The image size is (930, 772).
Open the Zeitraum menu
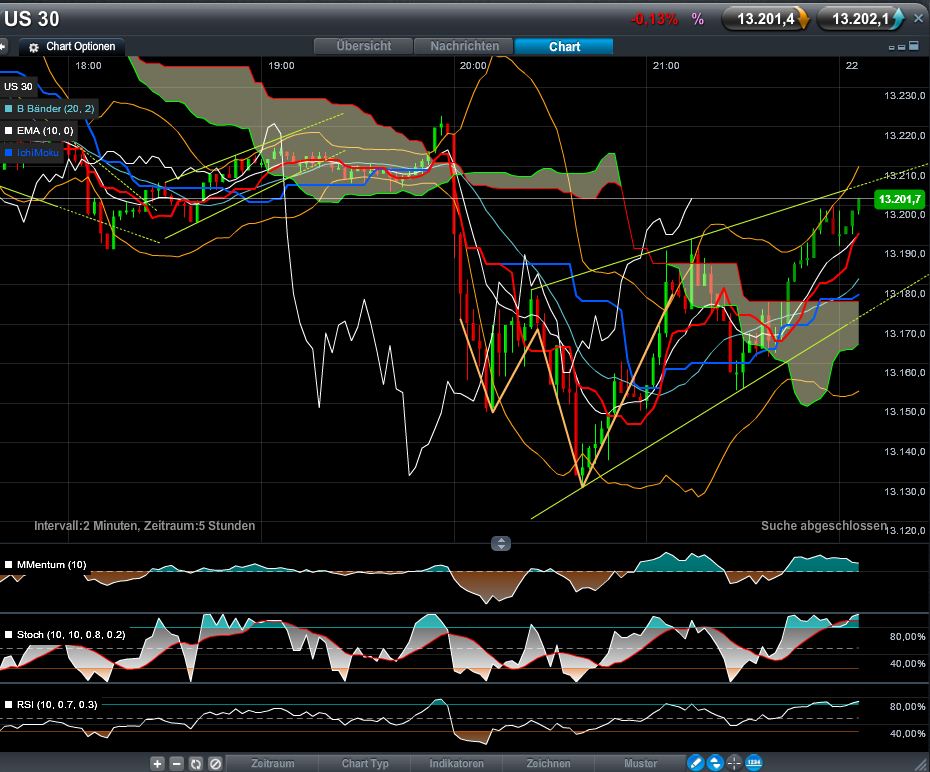pos(273,764)
